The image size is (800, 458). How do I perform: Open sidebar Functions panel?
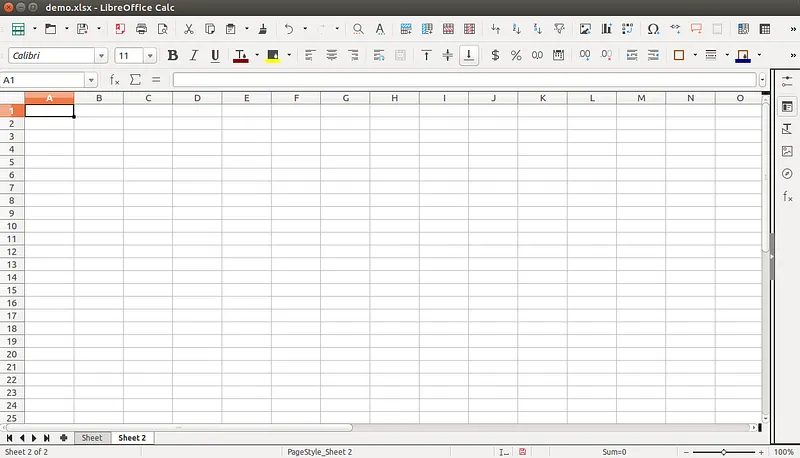pyautogui.click(x=787, y=196)
